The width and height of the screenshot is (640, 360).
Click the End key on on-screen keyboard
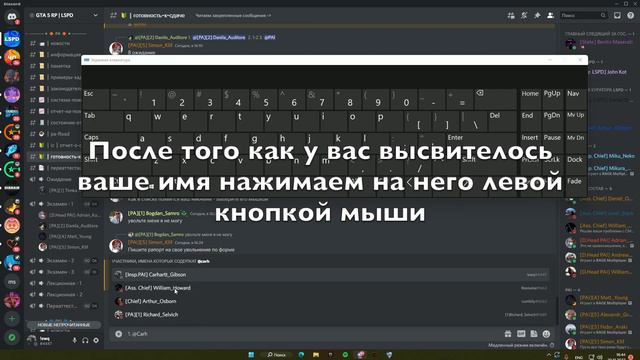[x=530, y=121]
